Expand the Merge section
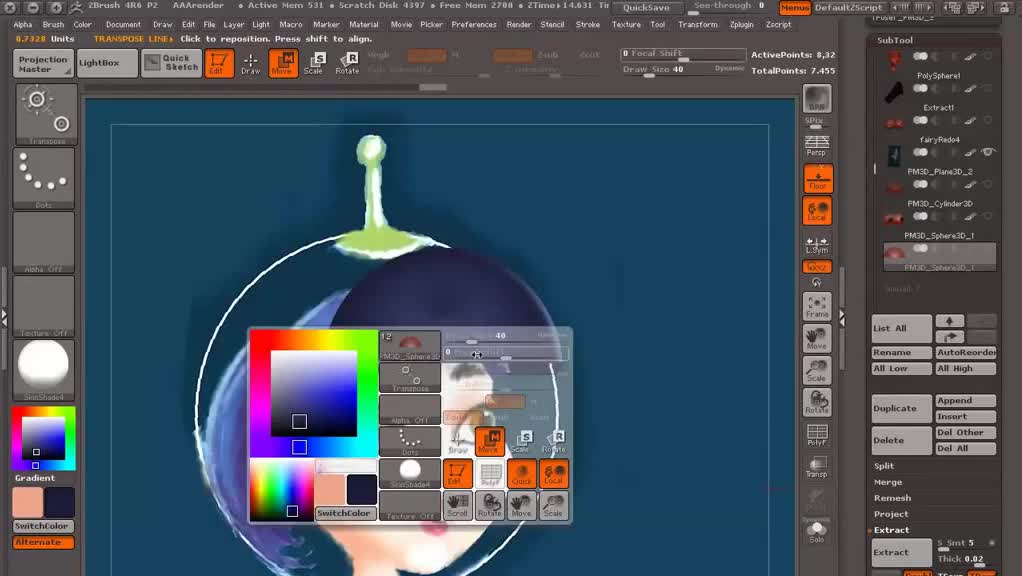This screenshot has height=576, width=1022. click(x=888, y=482)
